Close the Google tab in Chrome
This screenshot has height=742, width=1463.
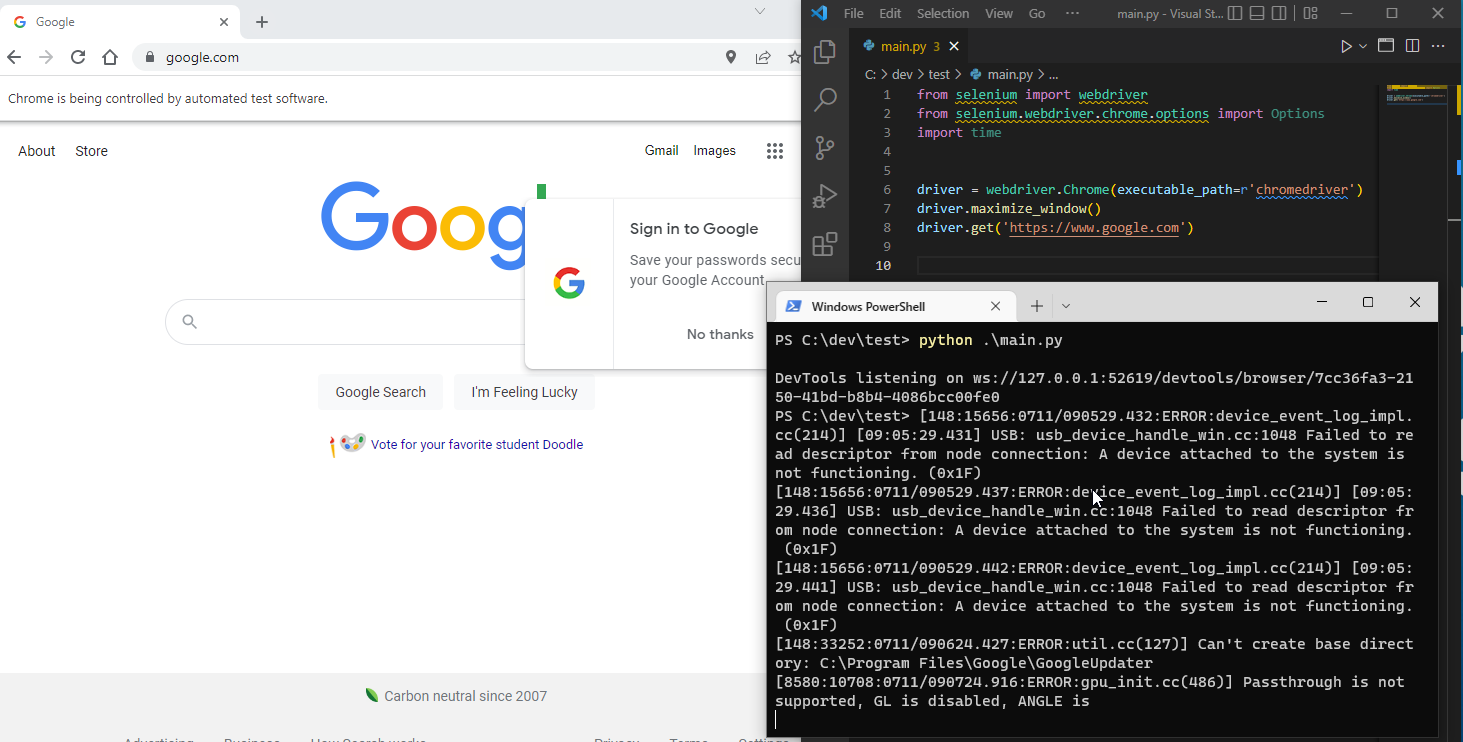(x=224, y=22)
